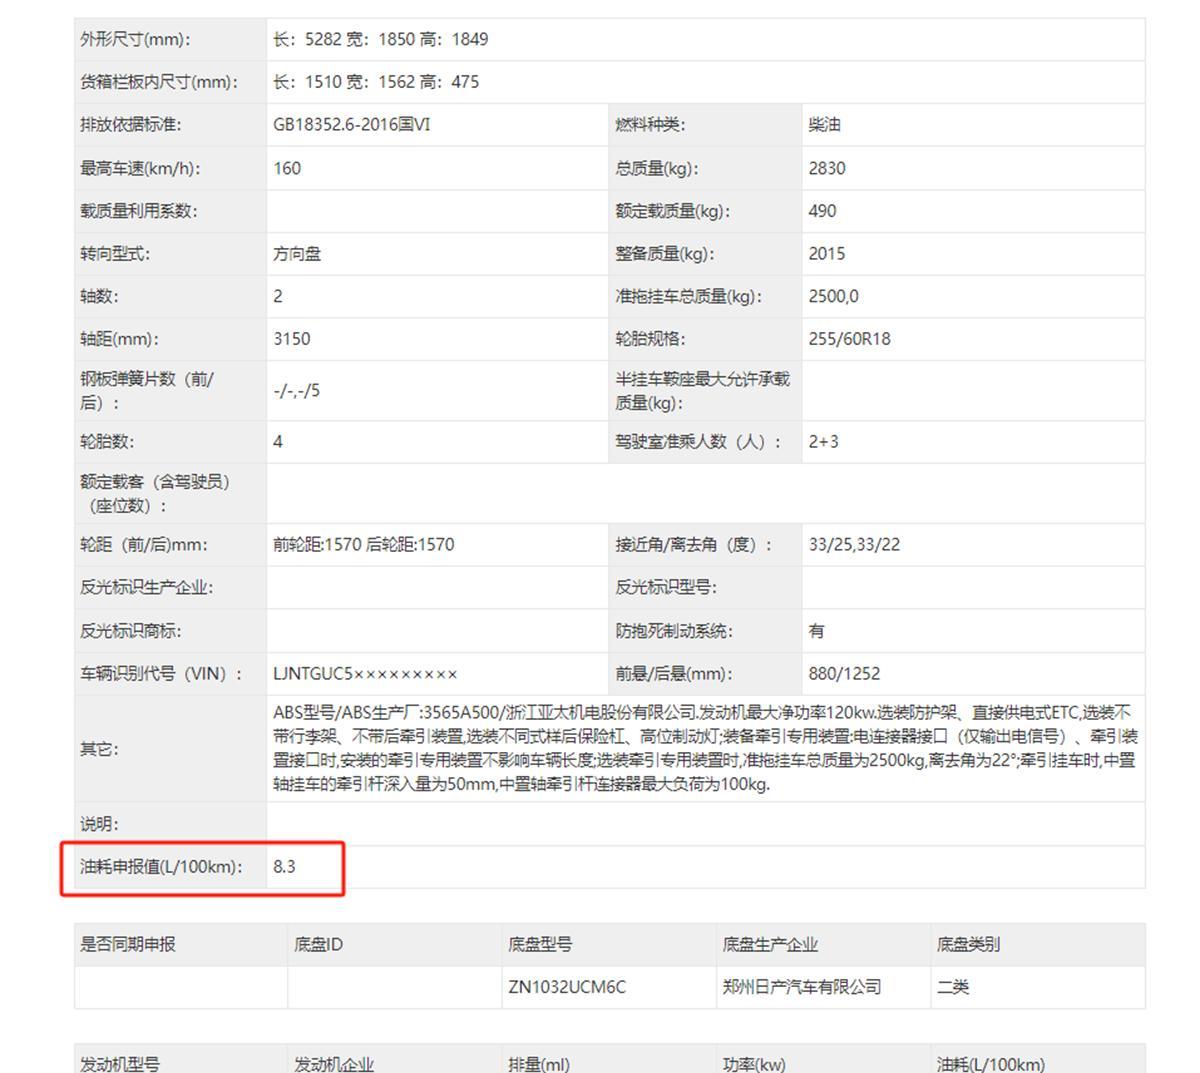Click the track width 前轮距:1570 后轮距:1570
1200x1073 pixels.
(363, 545)
